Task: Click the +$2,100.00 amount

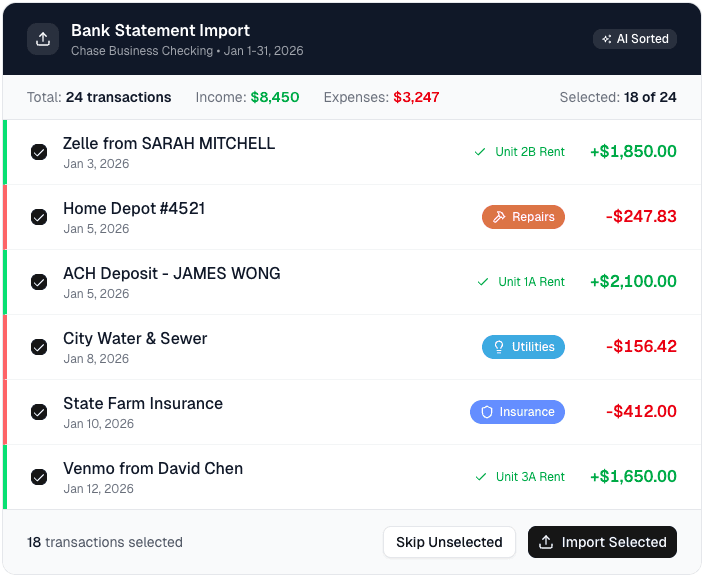Action: [633, 281]
